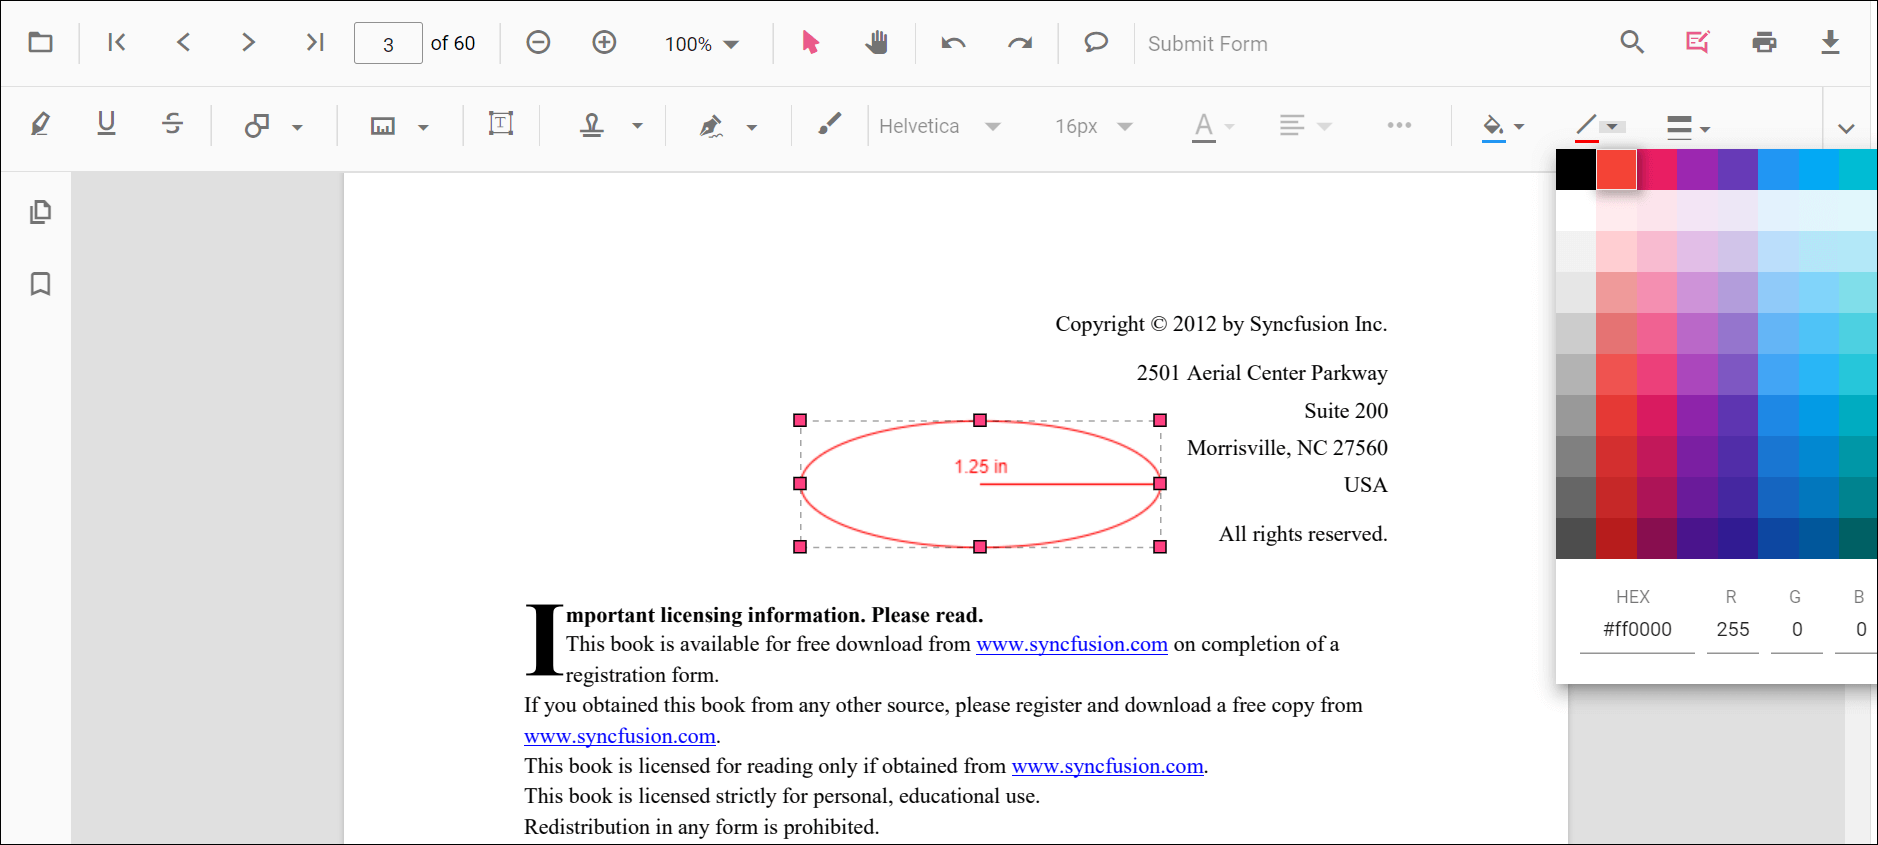Image resolution: width=1878 pixels, height=845 pixels.
Task: Click the undo arrow icon
Action: (952, 43)
